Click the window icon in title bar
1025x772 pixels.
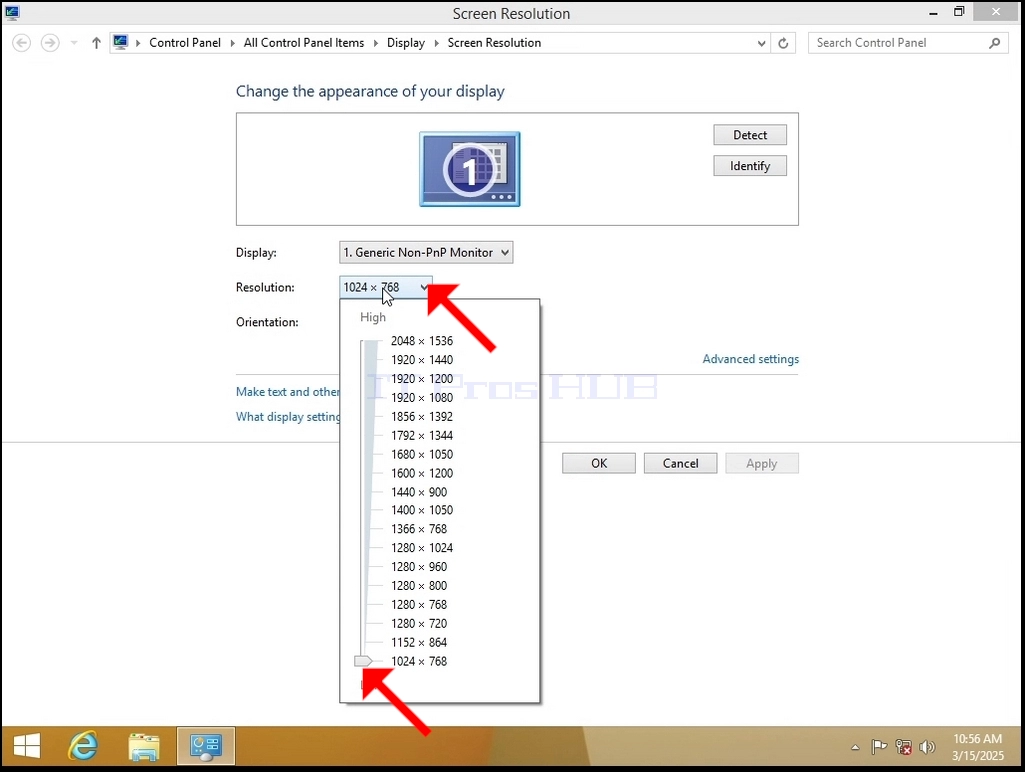point(12,12)
